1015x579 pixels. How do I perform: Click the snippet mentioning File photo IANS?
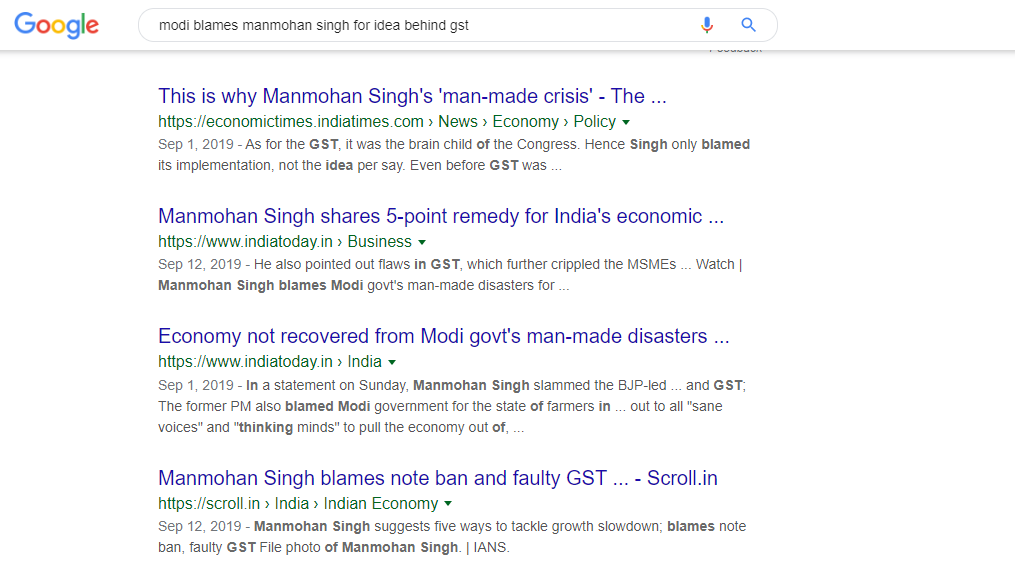[x=452, y=537]
